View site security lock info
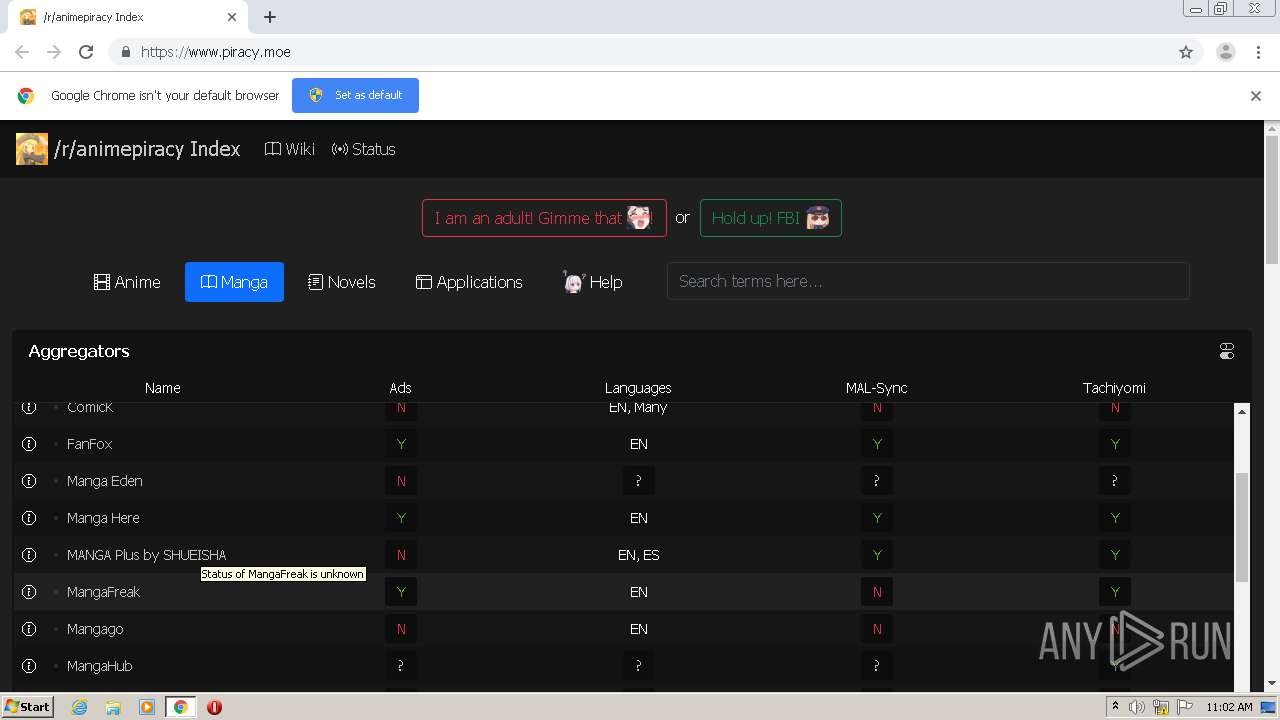The width and height of the screenshot is (1280, 720). pos(125,52)
